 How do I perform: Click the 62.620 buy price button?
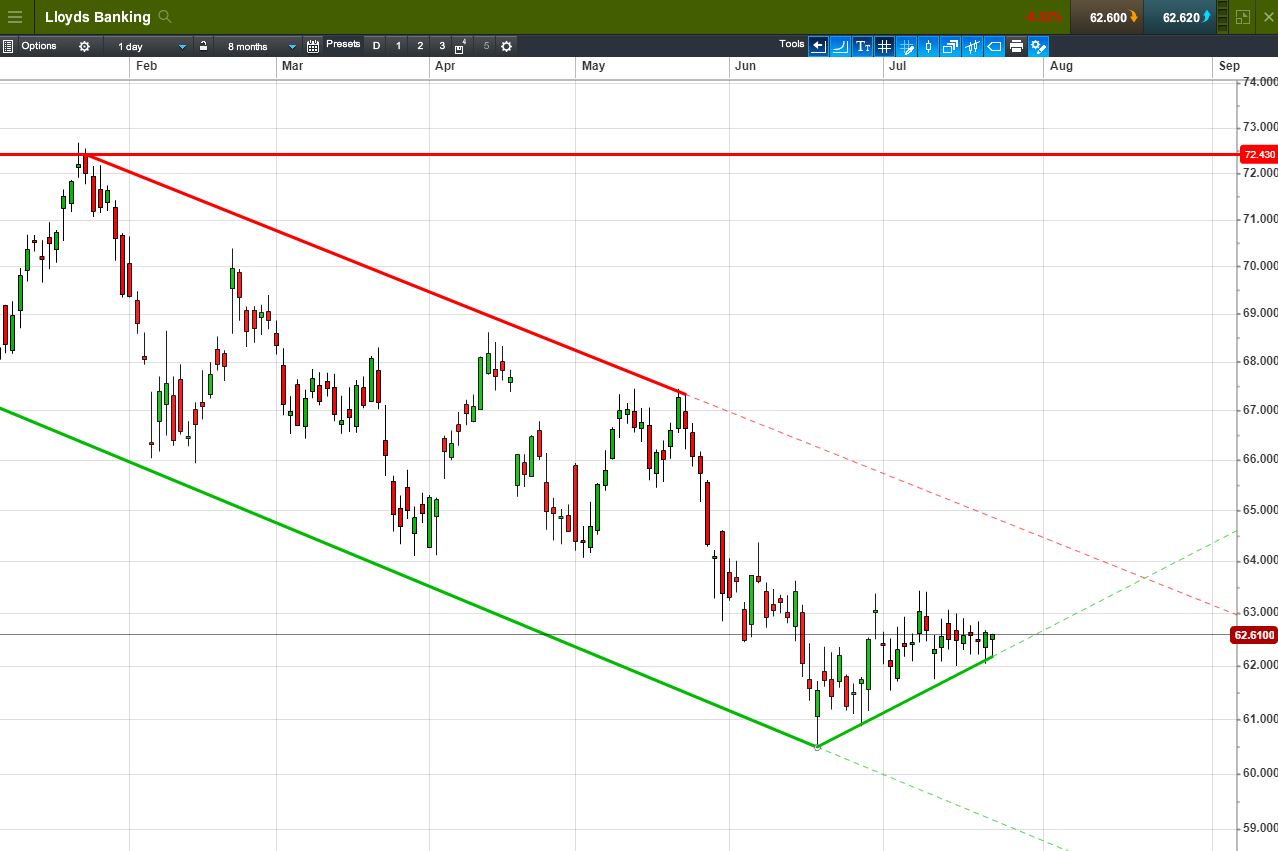[x=1180, y=17]
